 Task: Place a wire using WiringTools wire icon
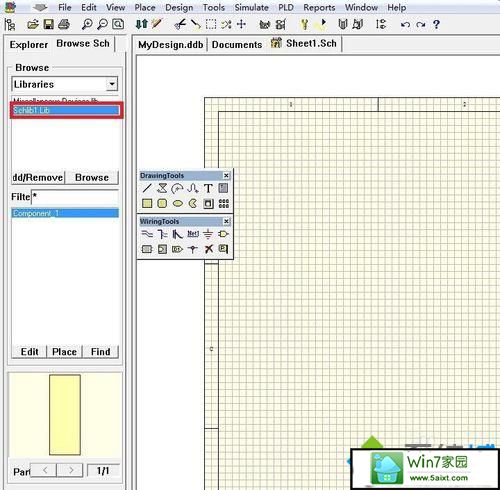coord(147,234)
